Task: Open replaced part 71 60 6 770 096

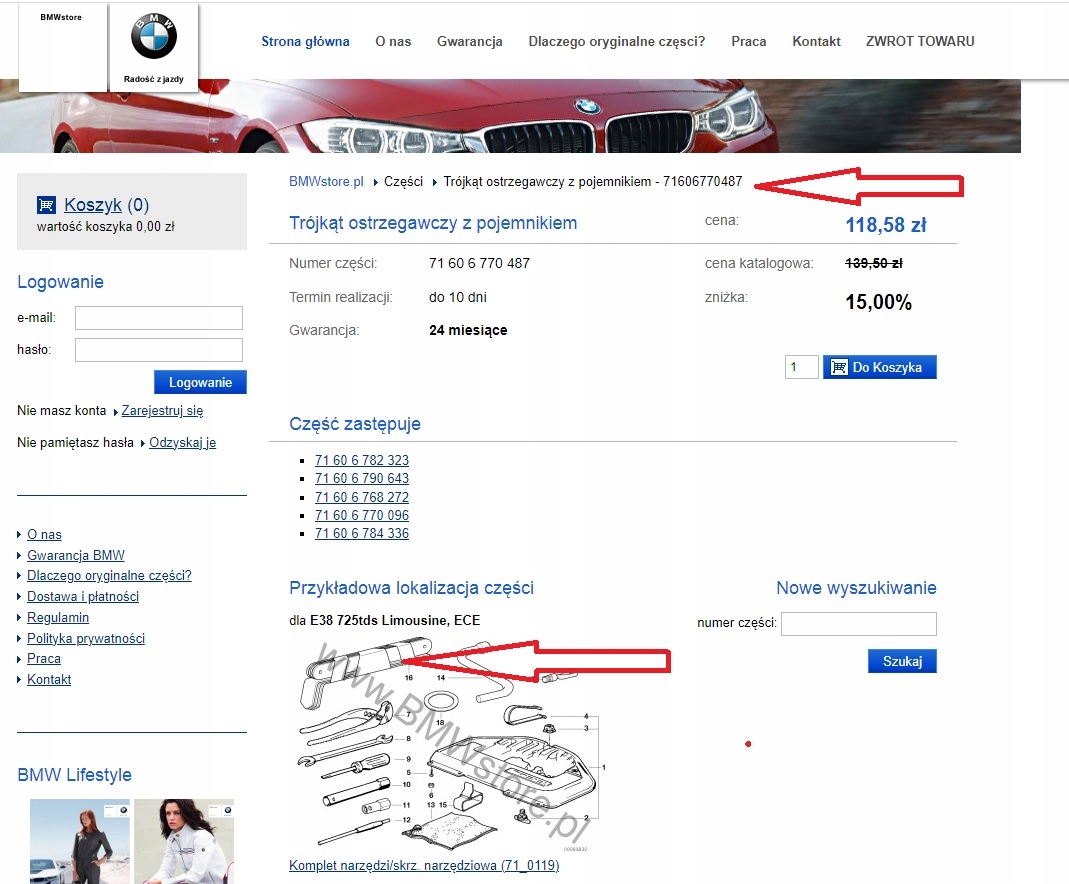Action: tap(362, 515)
